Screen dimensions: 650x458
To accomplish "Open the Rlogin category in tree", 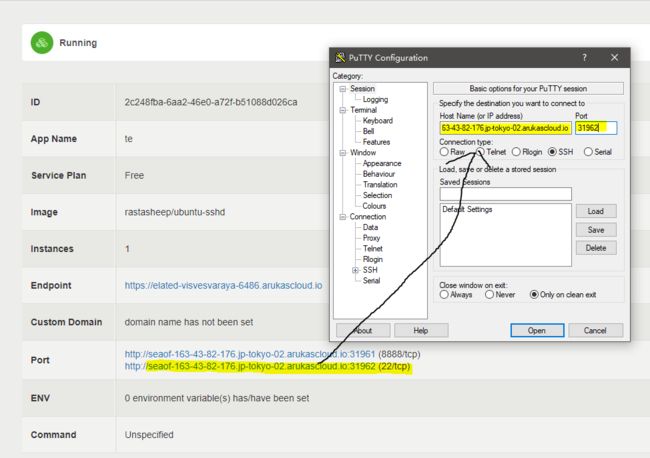I will click(373, 259).
